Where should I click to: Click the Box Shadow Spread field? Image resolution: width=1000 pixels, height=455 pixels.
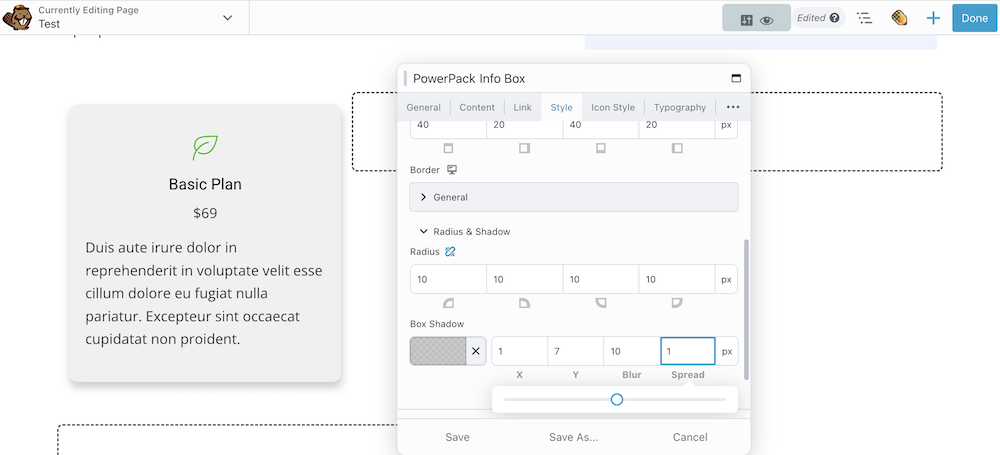tap(688, 351)
